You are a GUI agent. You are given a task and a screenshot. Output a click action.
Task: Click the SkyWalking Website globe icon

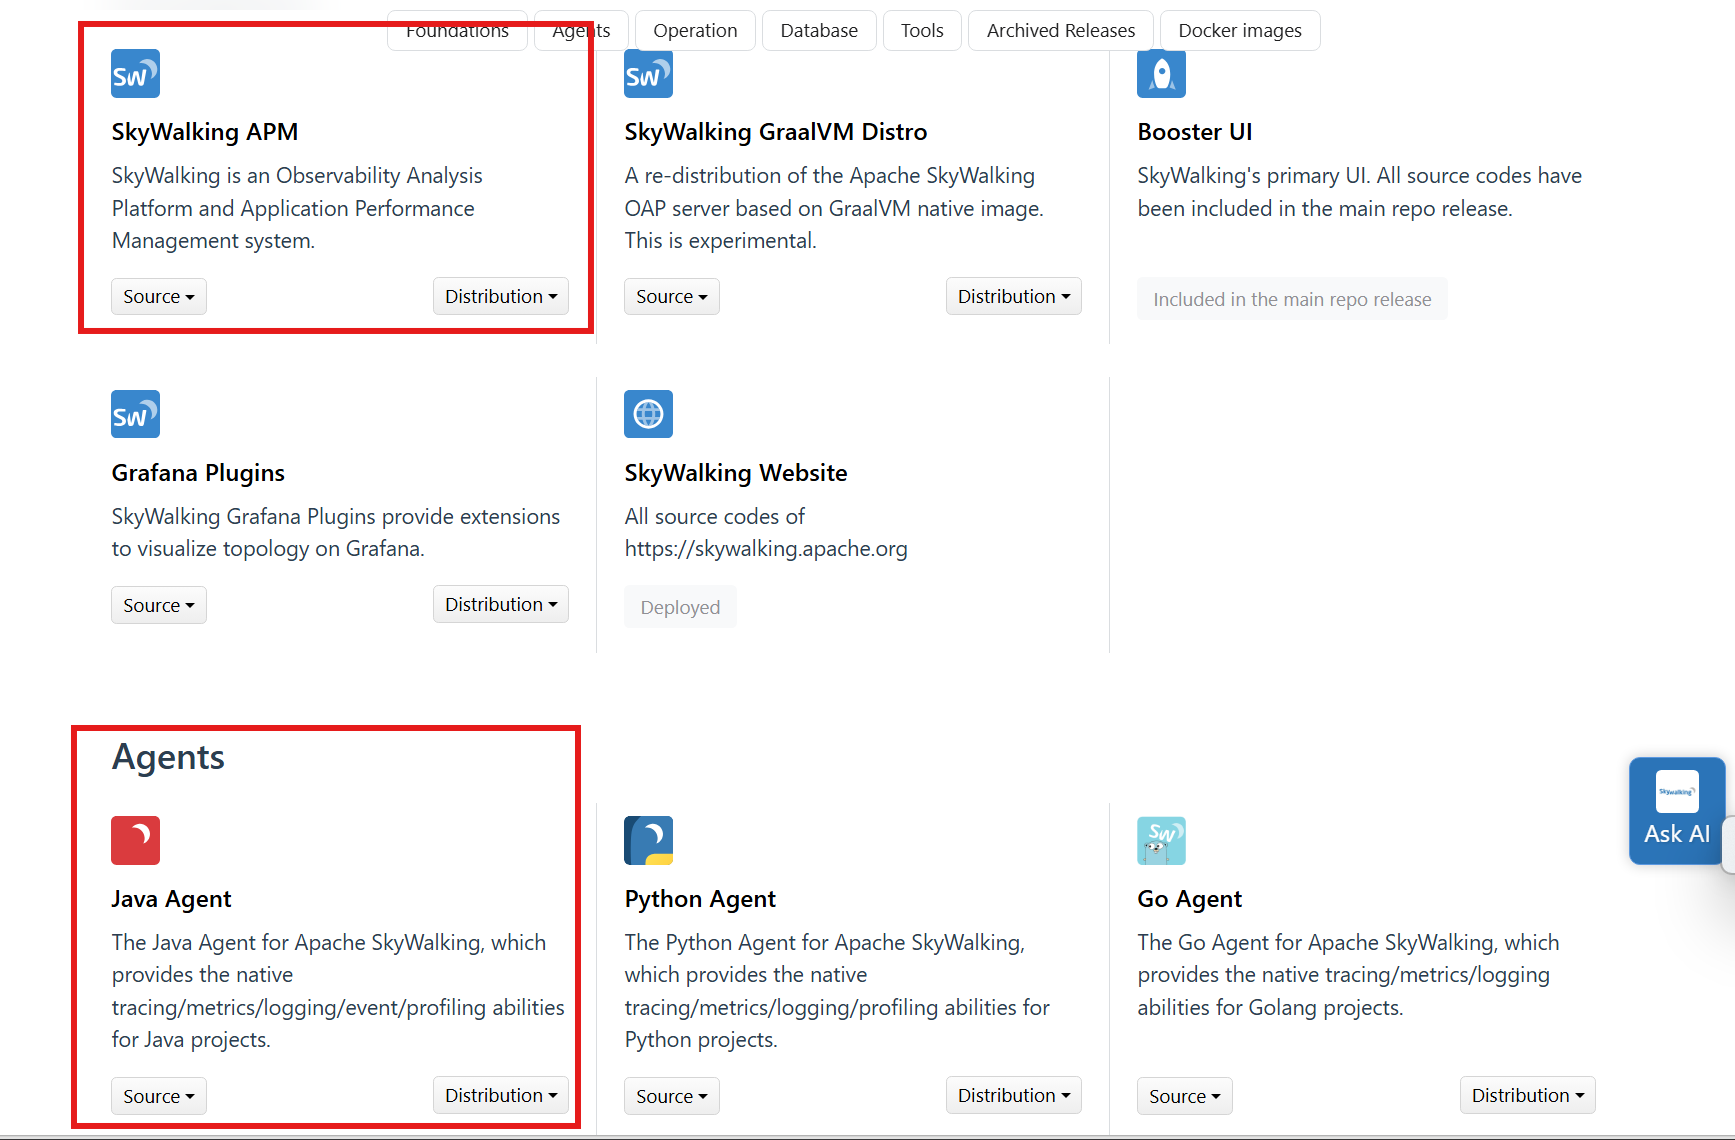648,414
